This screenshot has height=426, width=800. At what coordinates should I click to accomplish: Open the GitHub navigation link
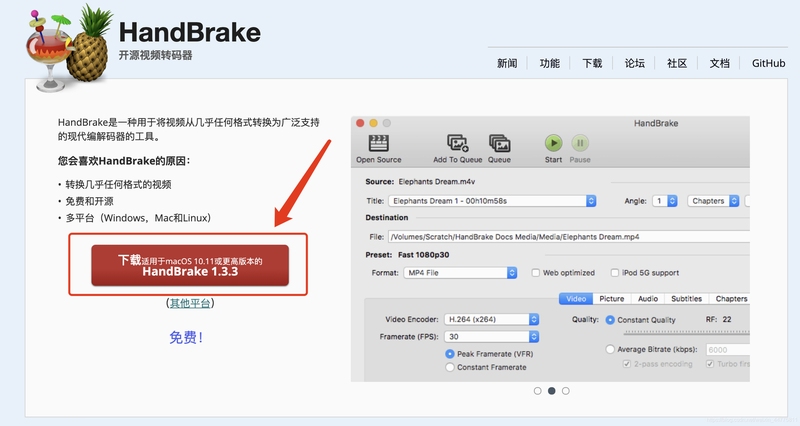coord(768,63)
